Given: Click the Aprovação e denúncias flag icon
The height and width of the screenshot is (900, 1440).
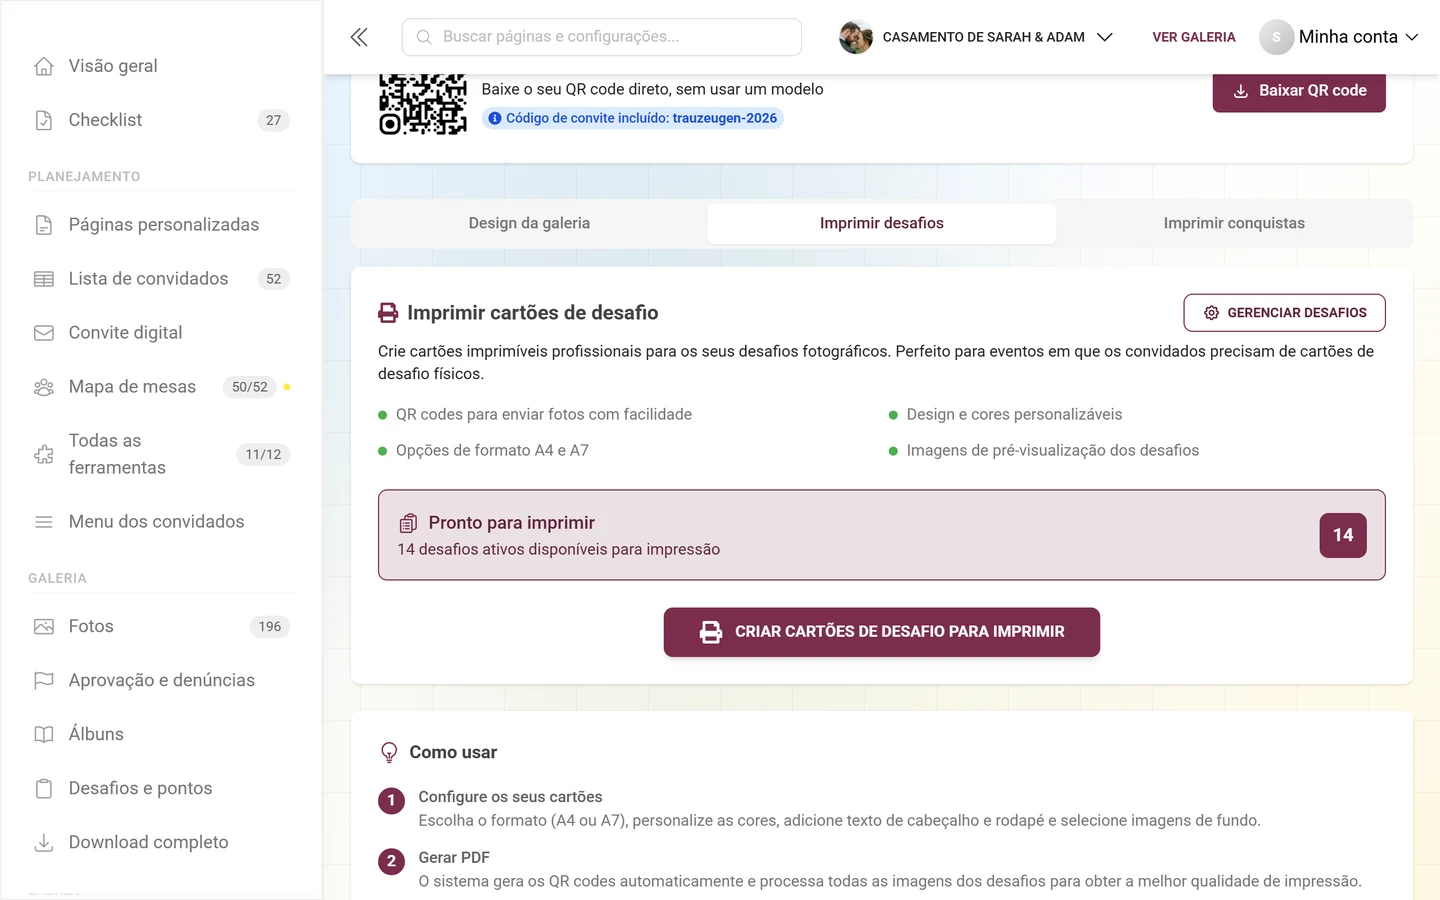Looking at the screenshot, I should pos(44,681).
